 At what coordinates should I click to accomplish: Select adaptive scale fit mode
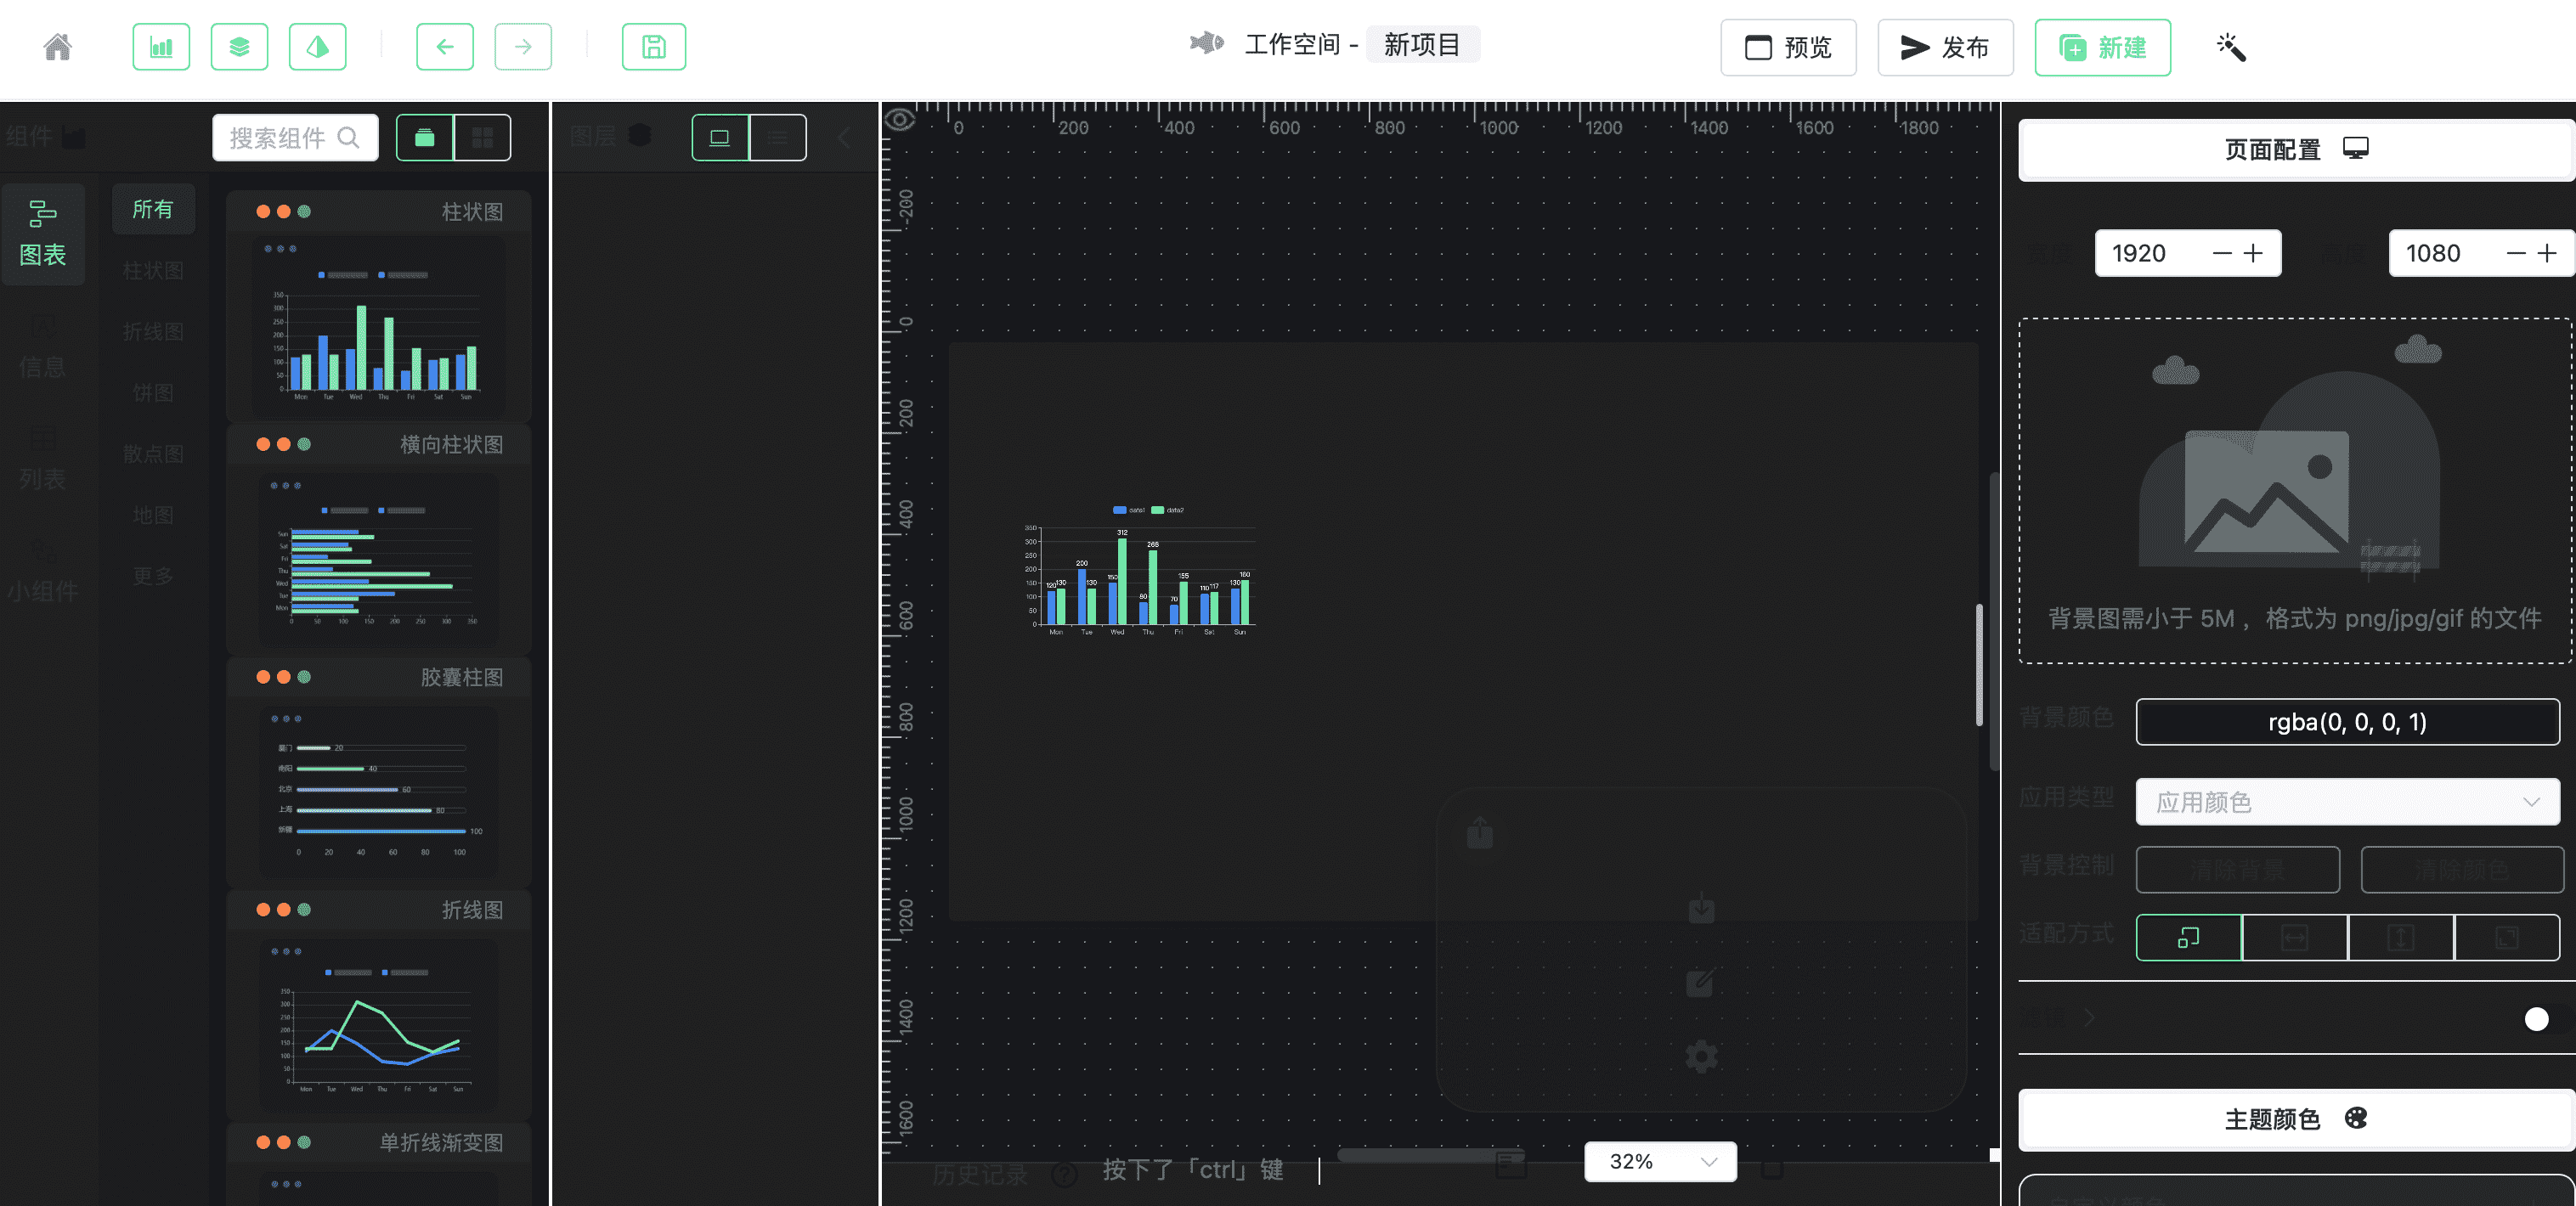point(2188,937)
